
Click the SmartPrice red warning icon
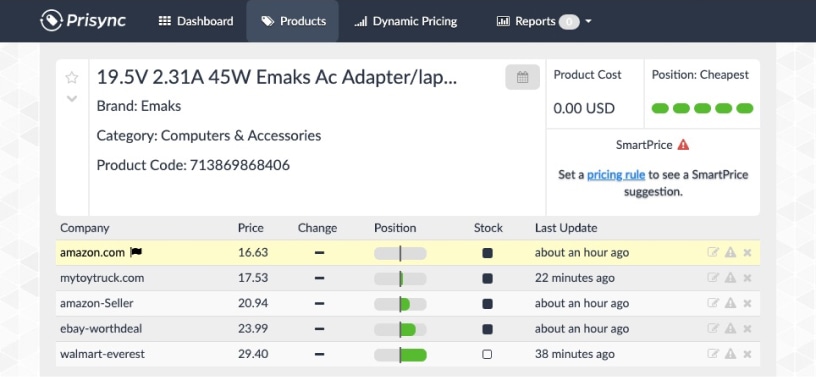click(x=683, y=145)
